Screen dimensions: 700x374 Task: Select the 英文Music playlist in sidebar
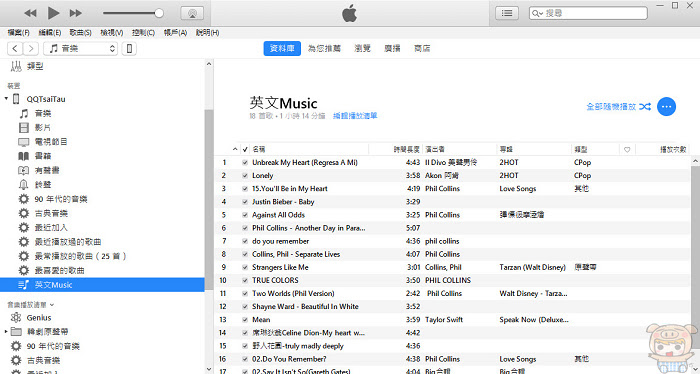[x=102, y=285]
